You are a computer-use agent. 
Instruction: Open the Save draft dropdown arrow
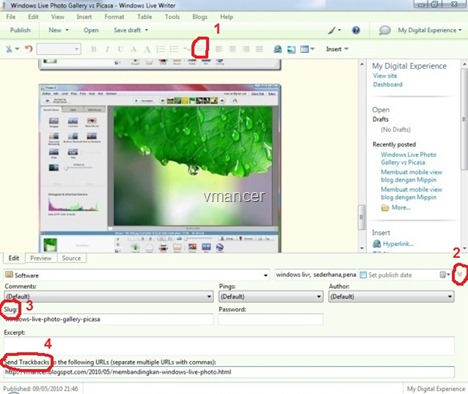coord(146,30)
